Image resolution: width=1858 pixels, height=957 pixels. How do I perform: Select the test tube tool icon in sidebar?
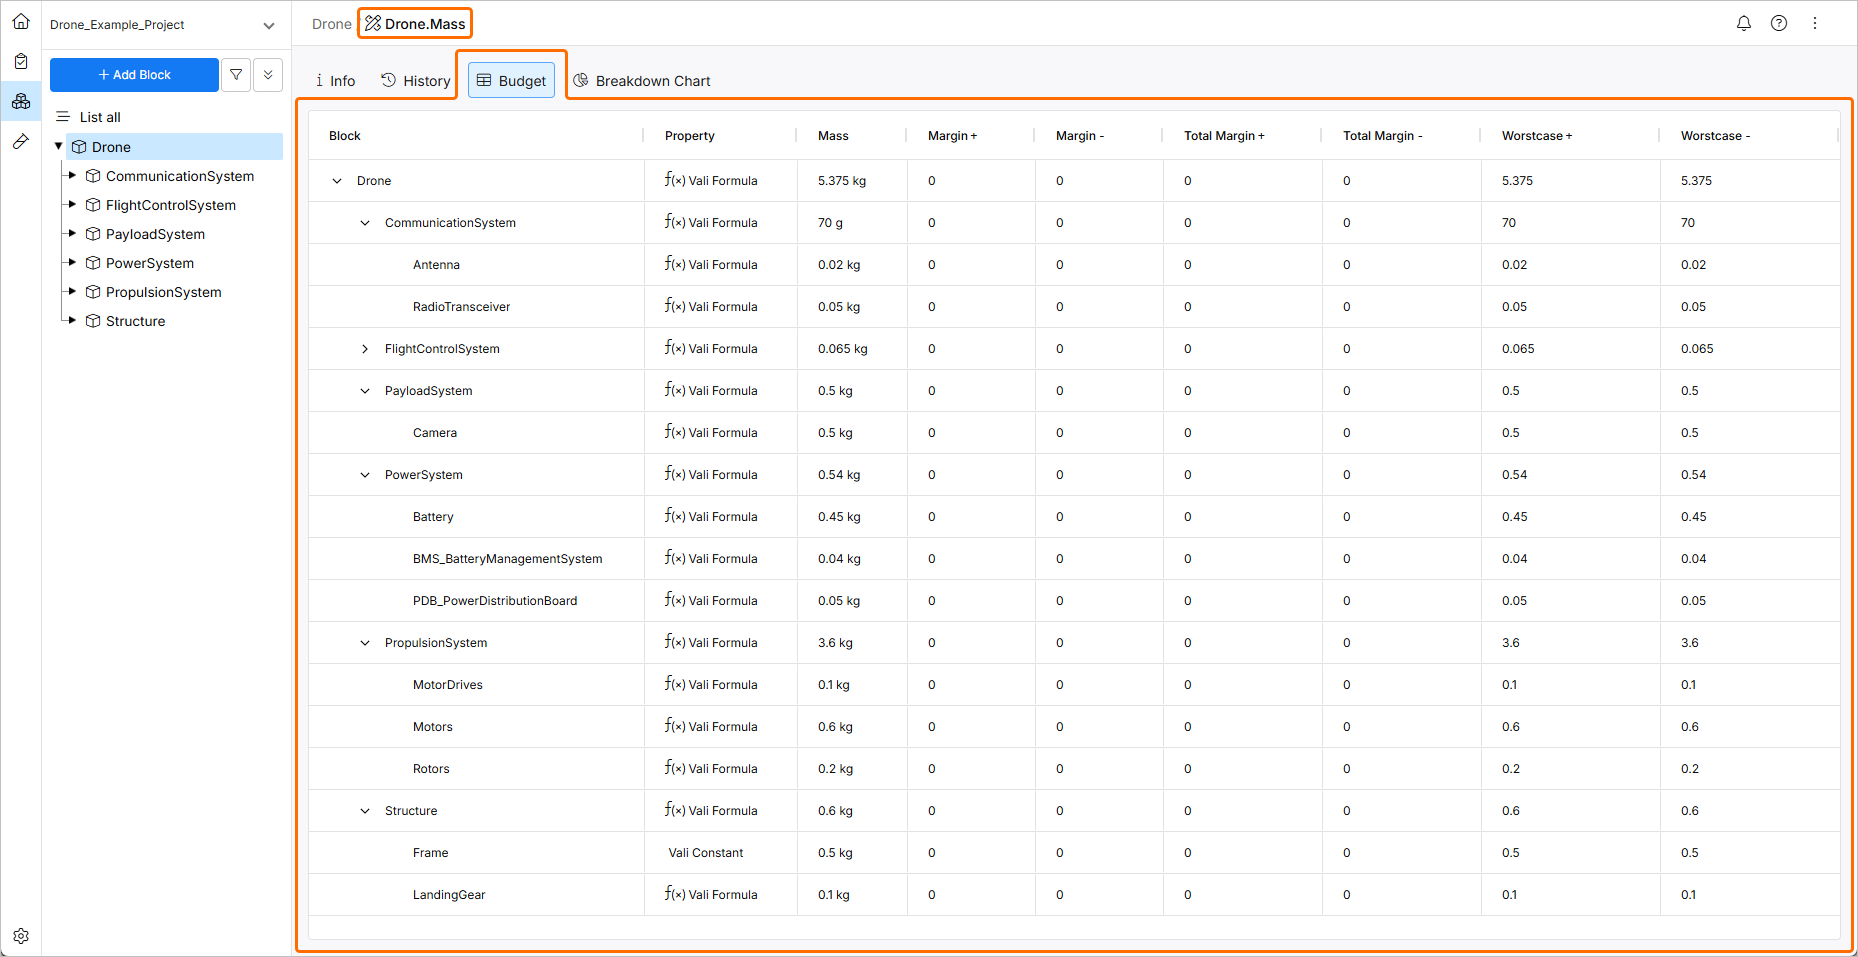[x=21, y=141]
